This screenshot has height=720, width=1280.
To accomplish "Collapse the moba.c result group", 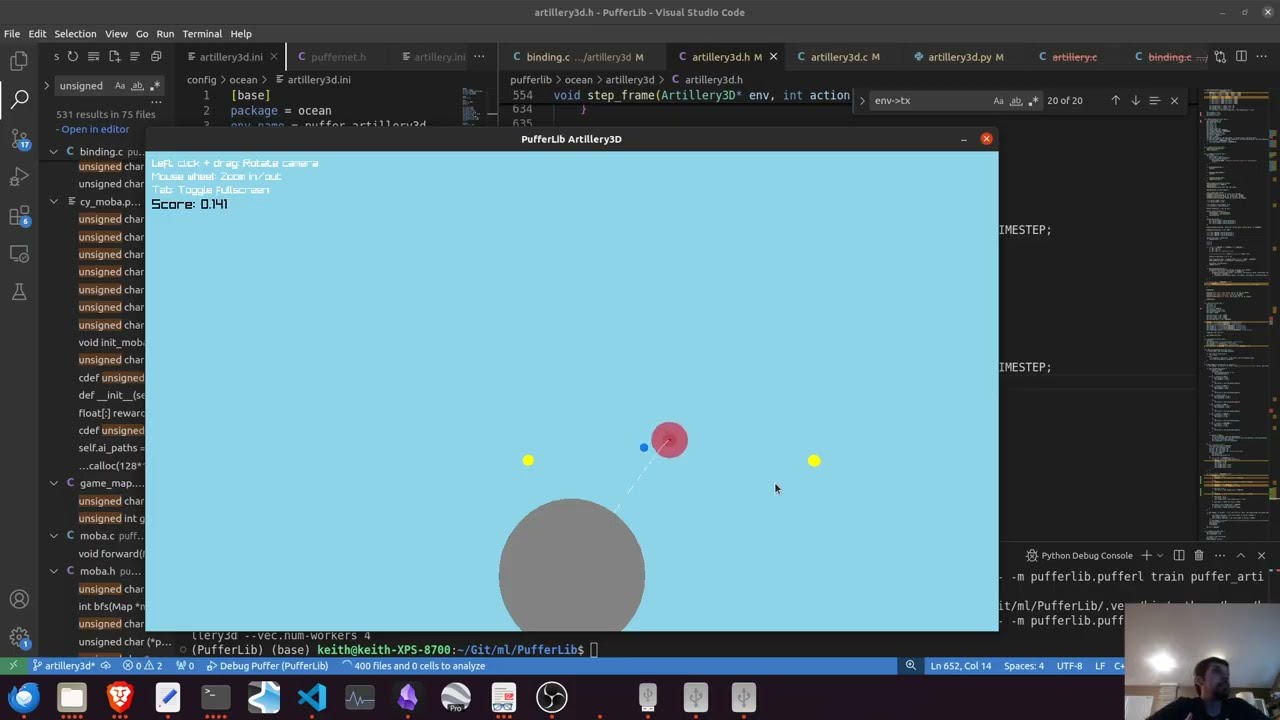I will coord(54,536).
